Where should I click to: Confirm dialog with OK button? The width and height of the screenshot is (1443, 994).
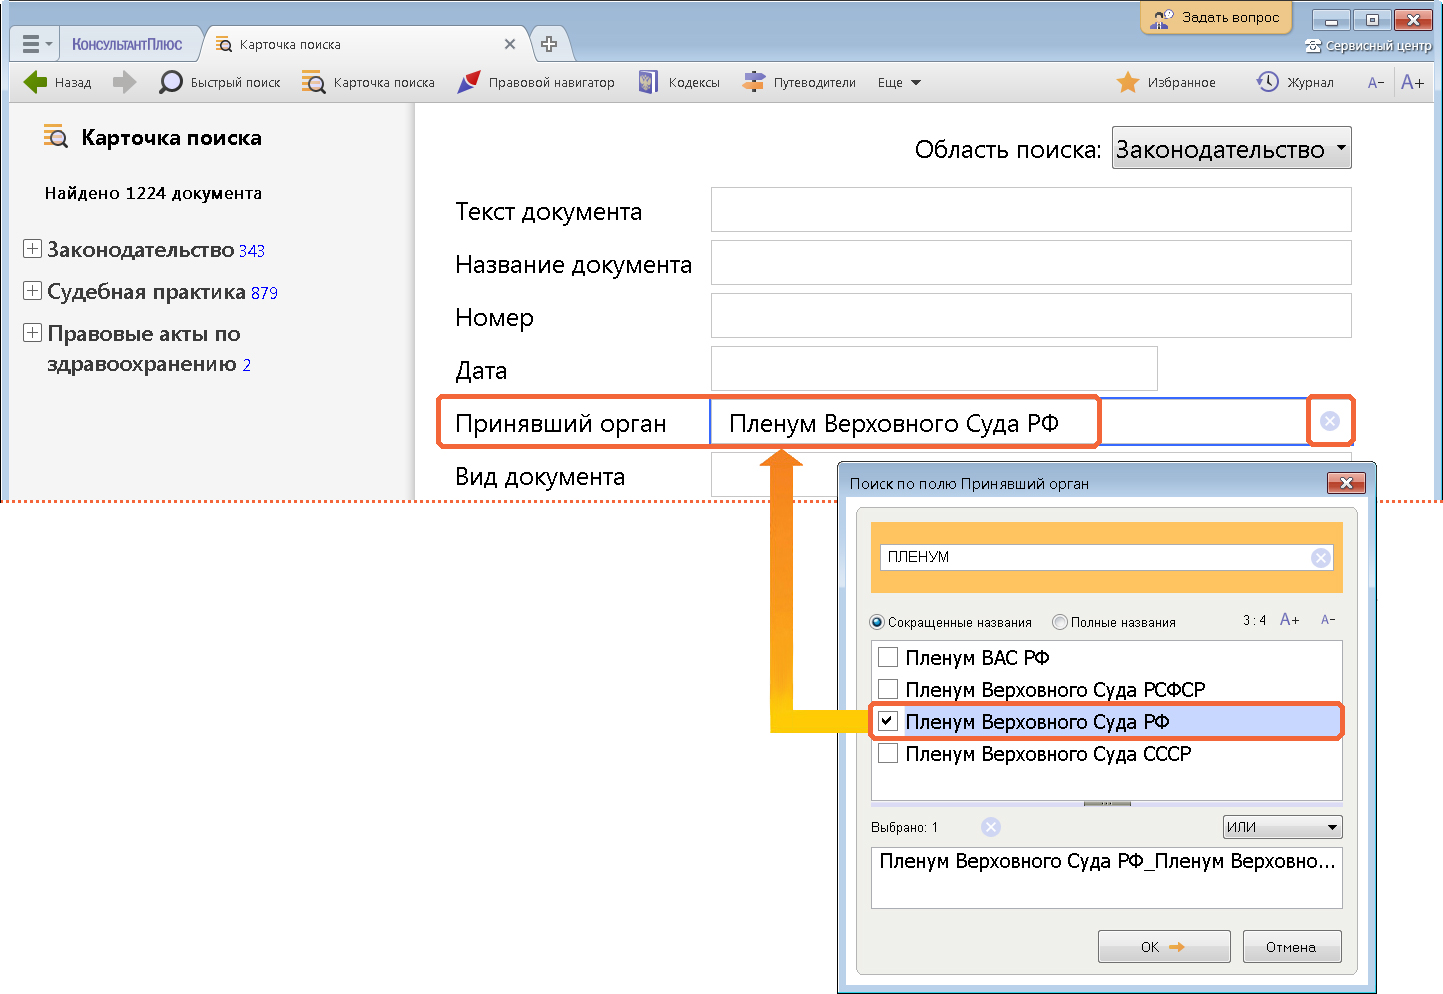click(1164, 947)
